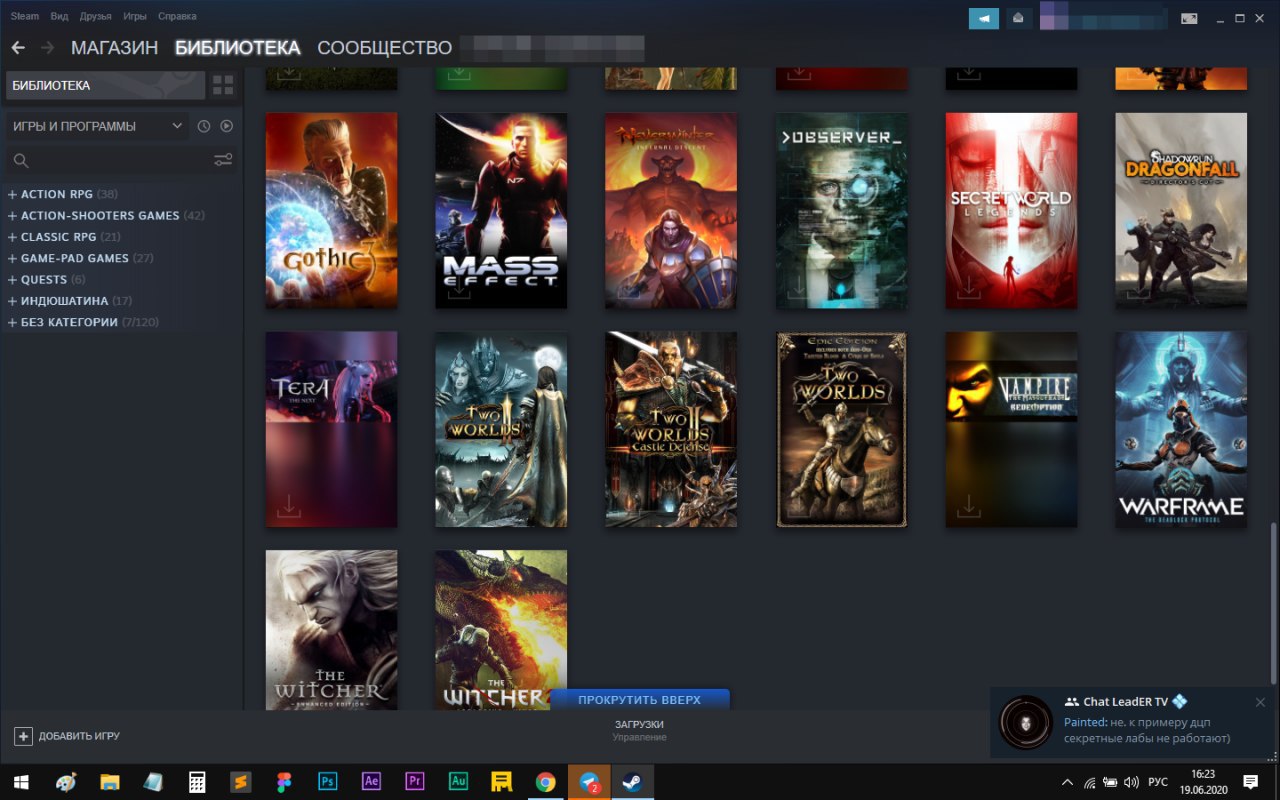Image resolution: width=1280 pixels, height=800 pixels.
Task: Open the ИГРЫ И ПРОГРАММЫ dropdown
Action: point(96,126)
